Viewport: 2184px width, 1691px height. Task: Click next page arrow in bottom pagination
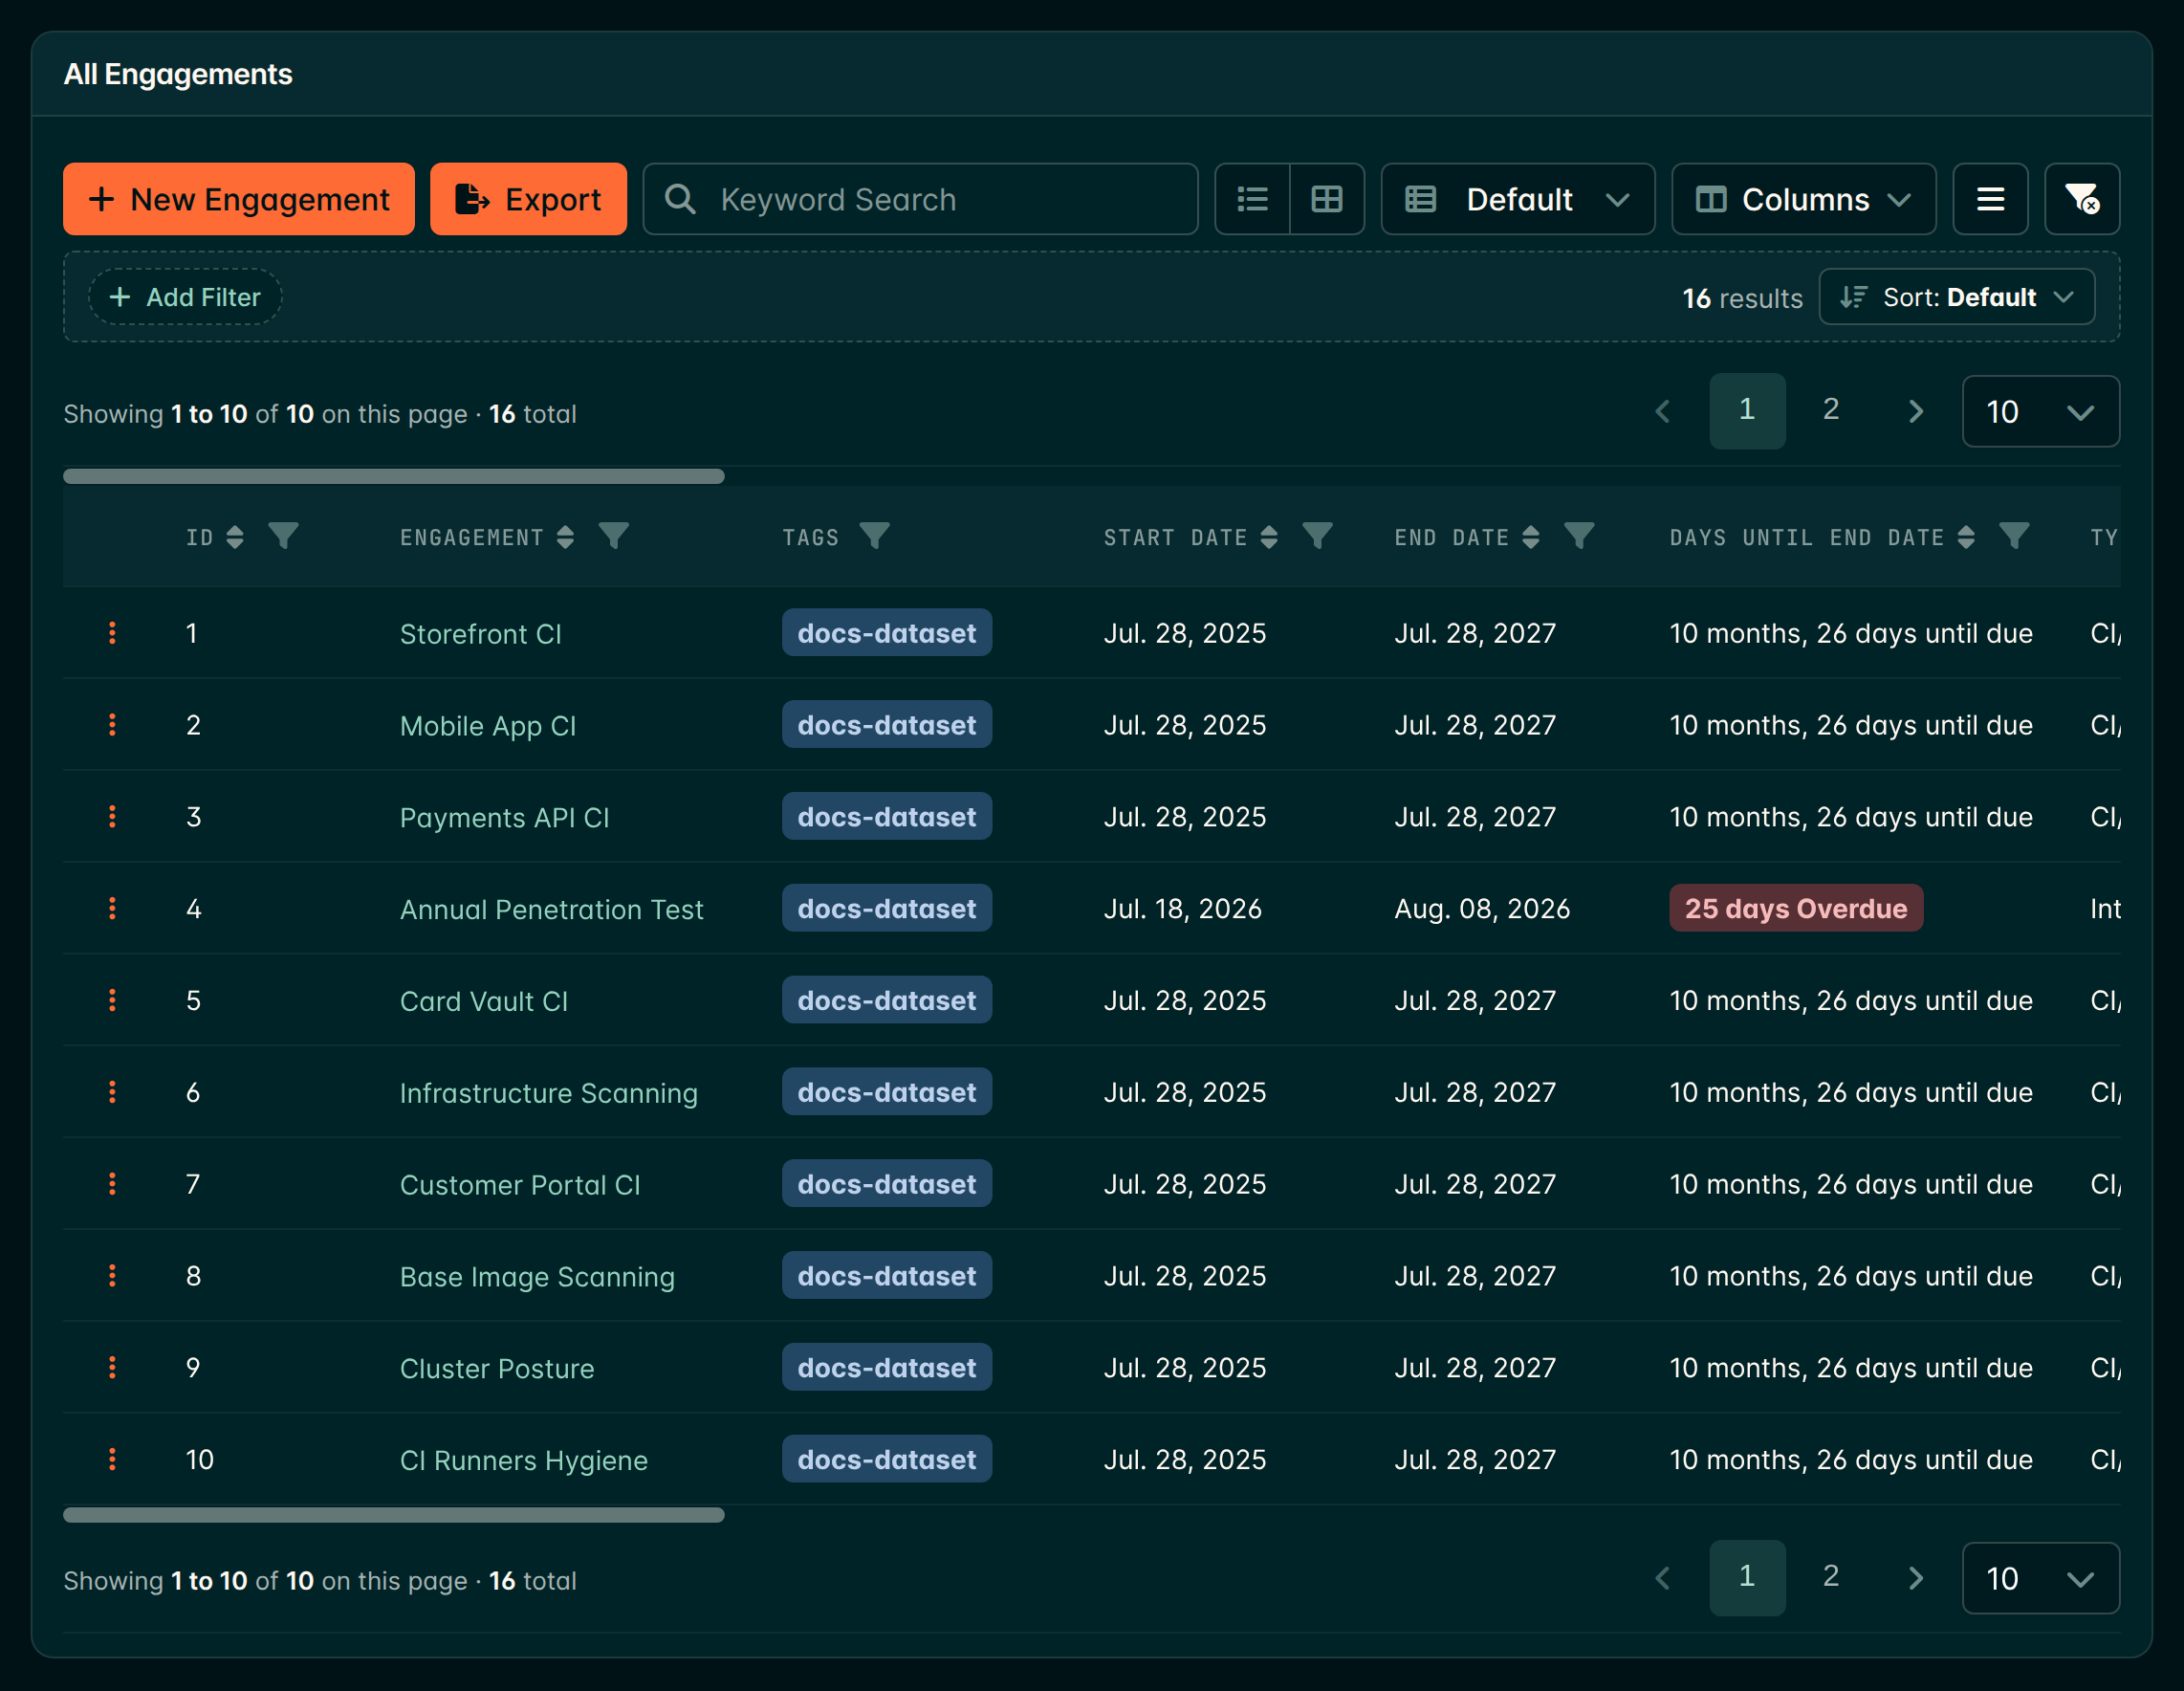tap(1915, 1578)
